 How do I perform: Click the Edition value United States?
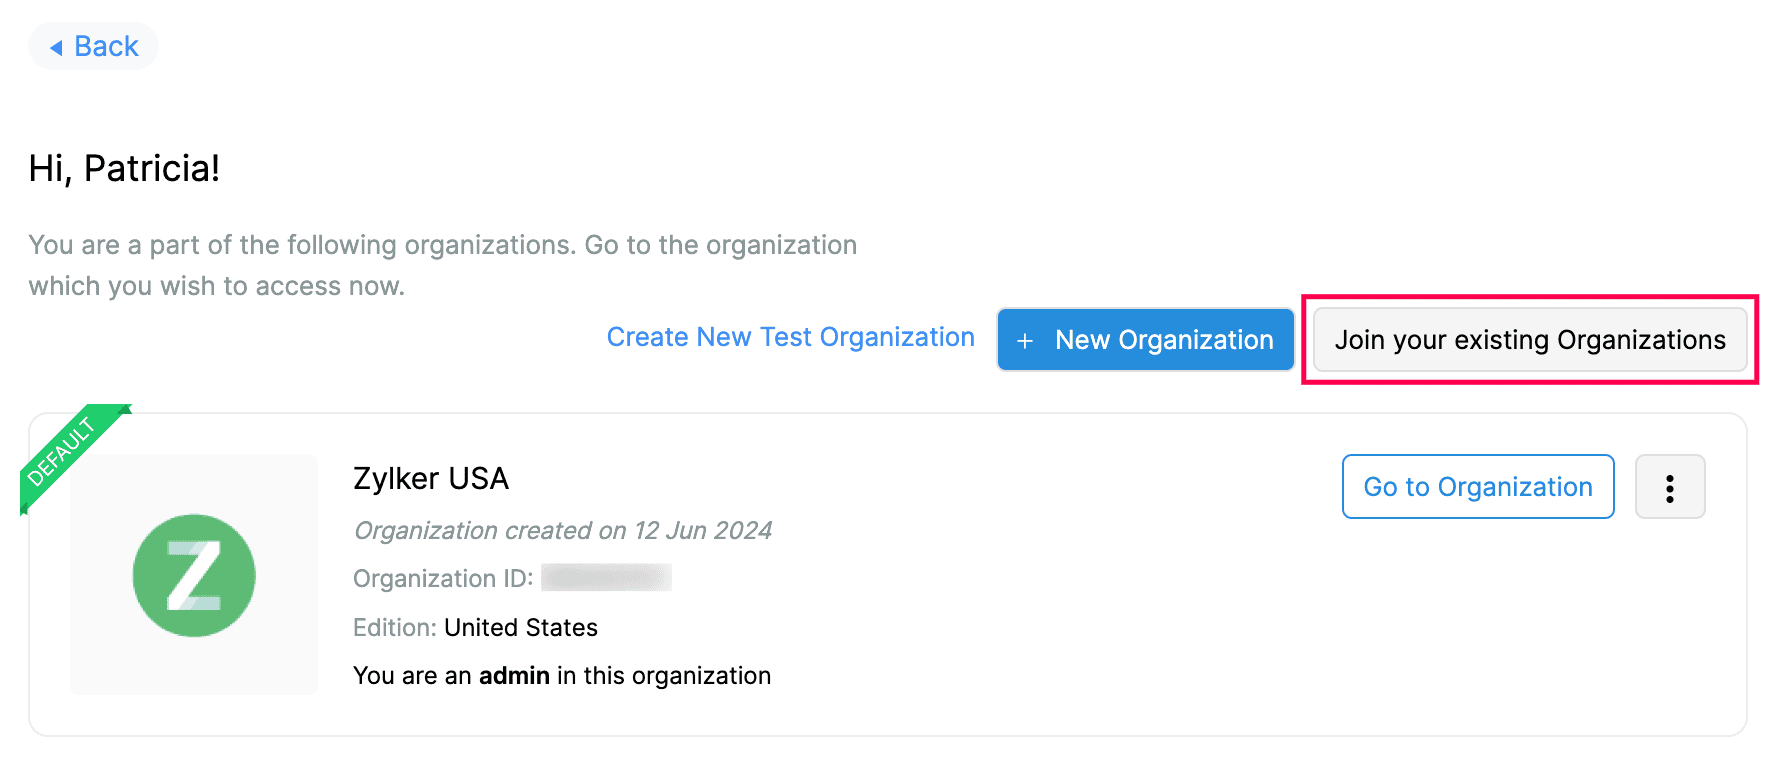[520, 627]
